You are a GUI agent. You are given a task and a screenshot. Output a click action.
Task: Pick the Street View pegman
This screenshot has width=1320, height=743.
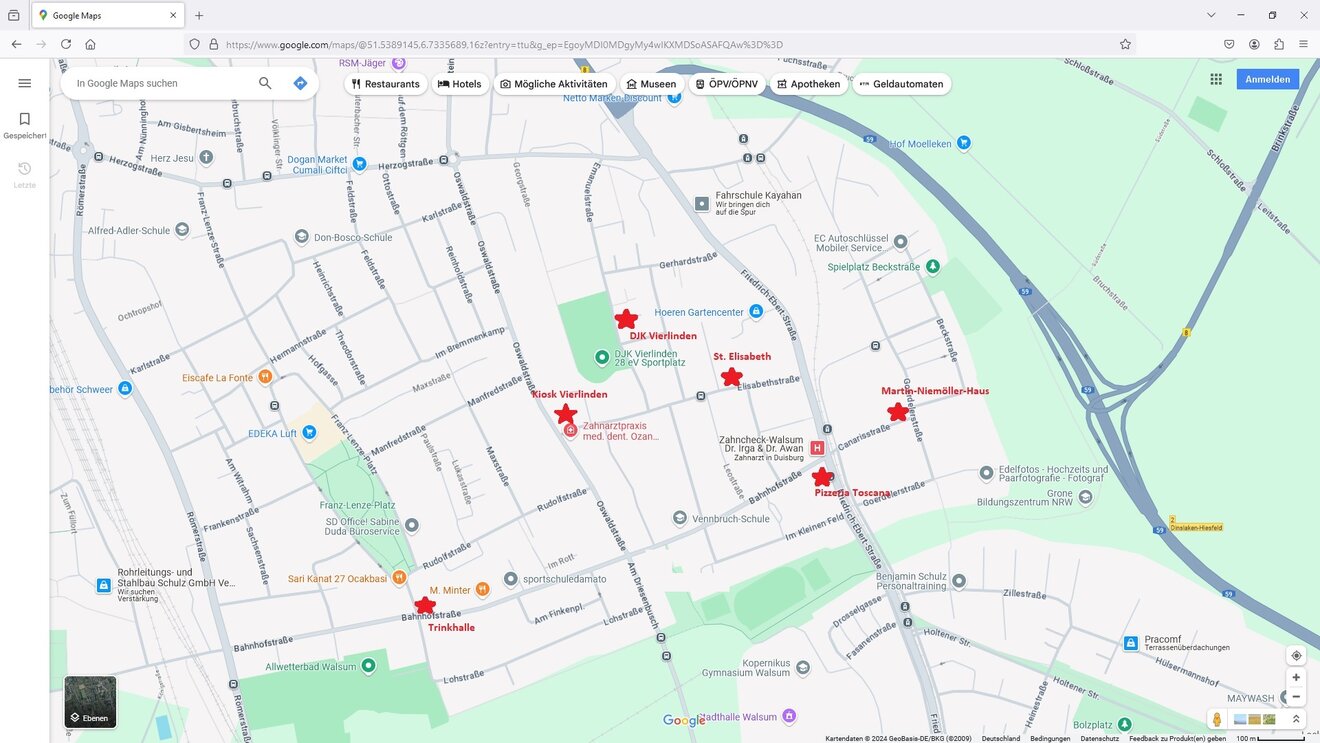(x=1217, y=719)
